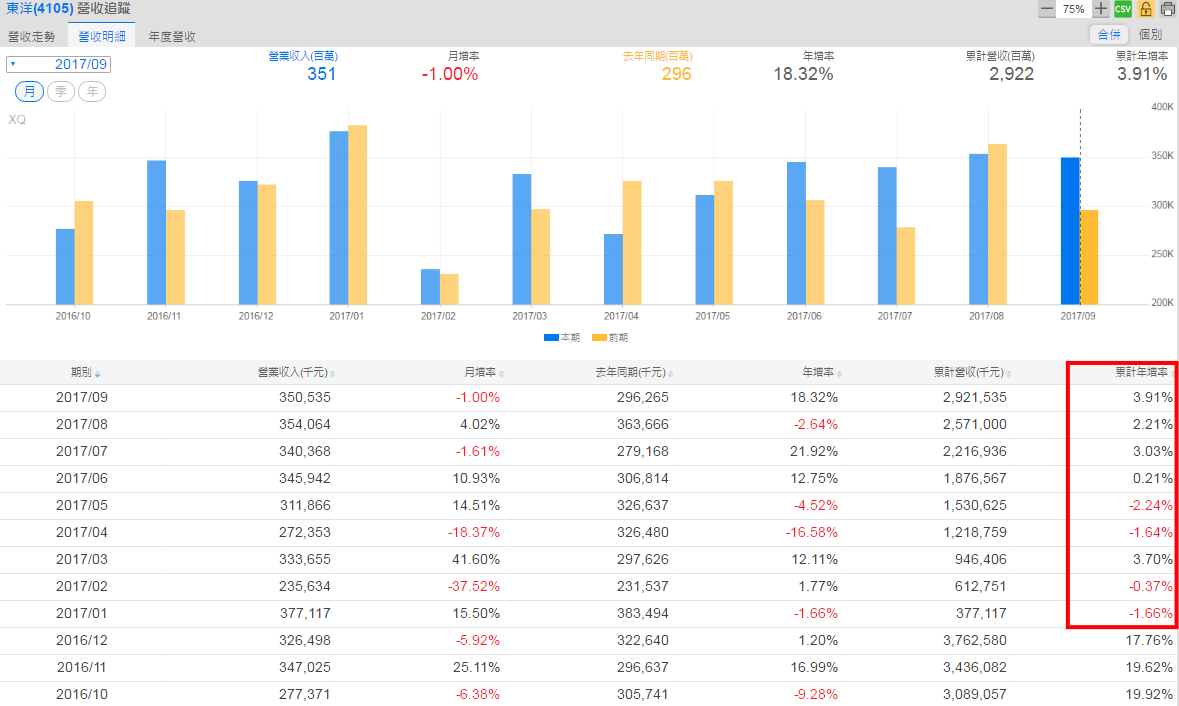Select table row 2017/05

590,506
